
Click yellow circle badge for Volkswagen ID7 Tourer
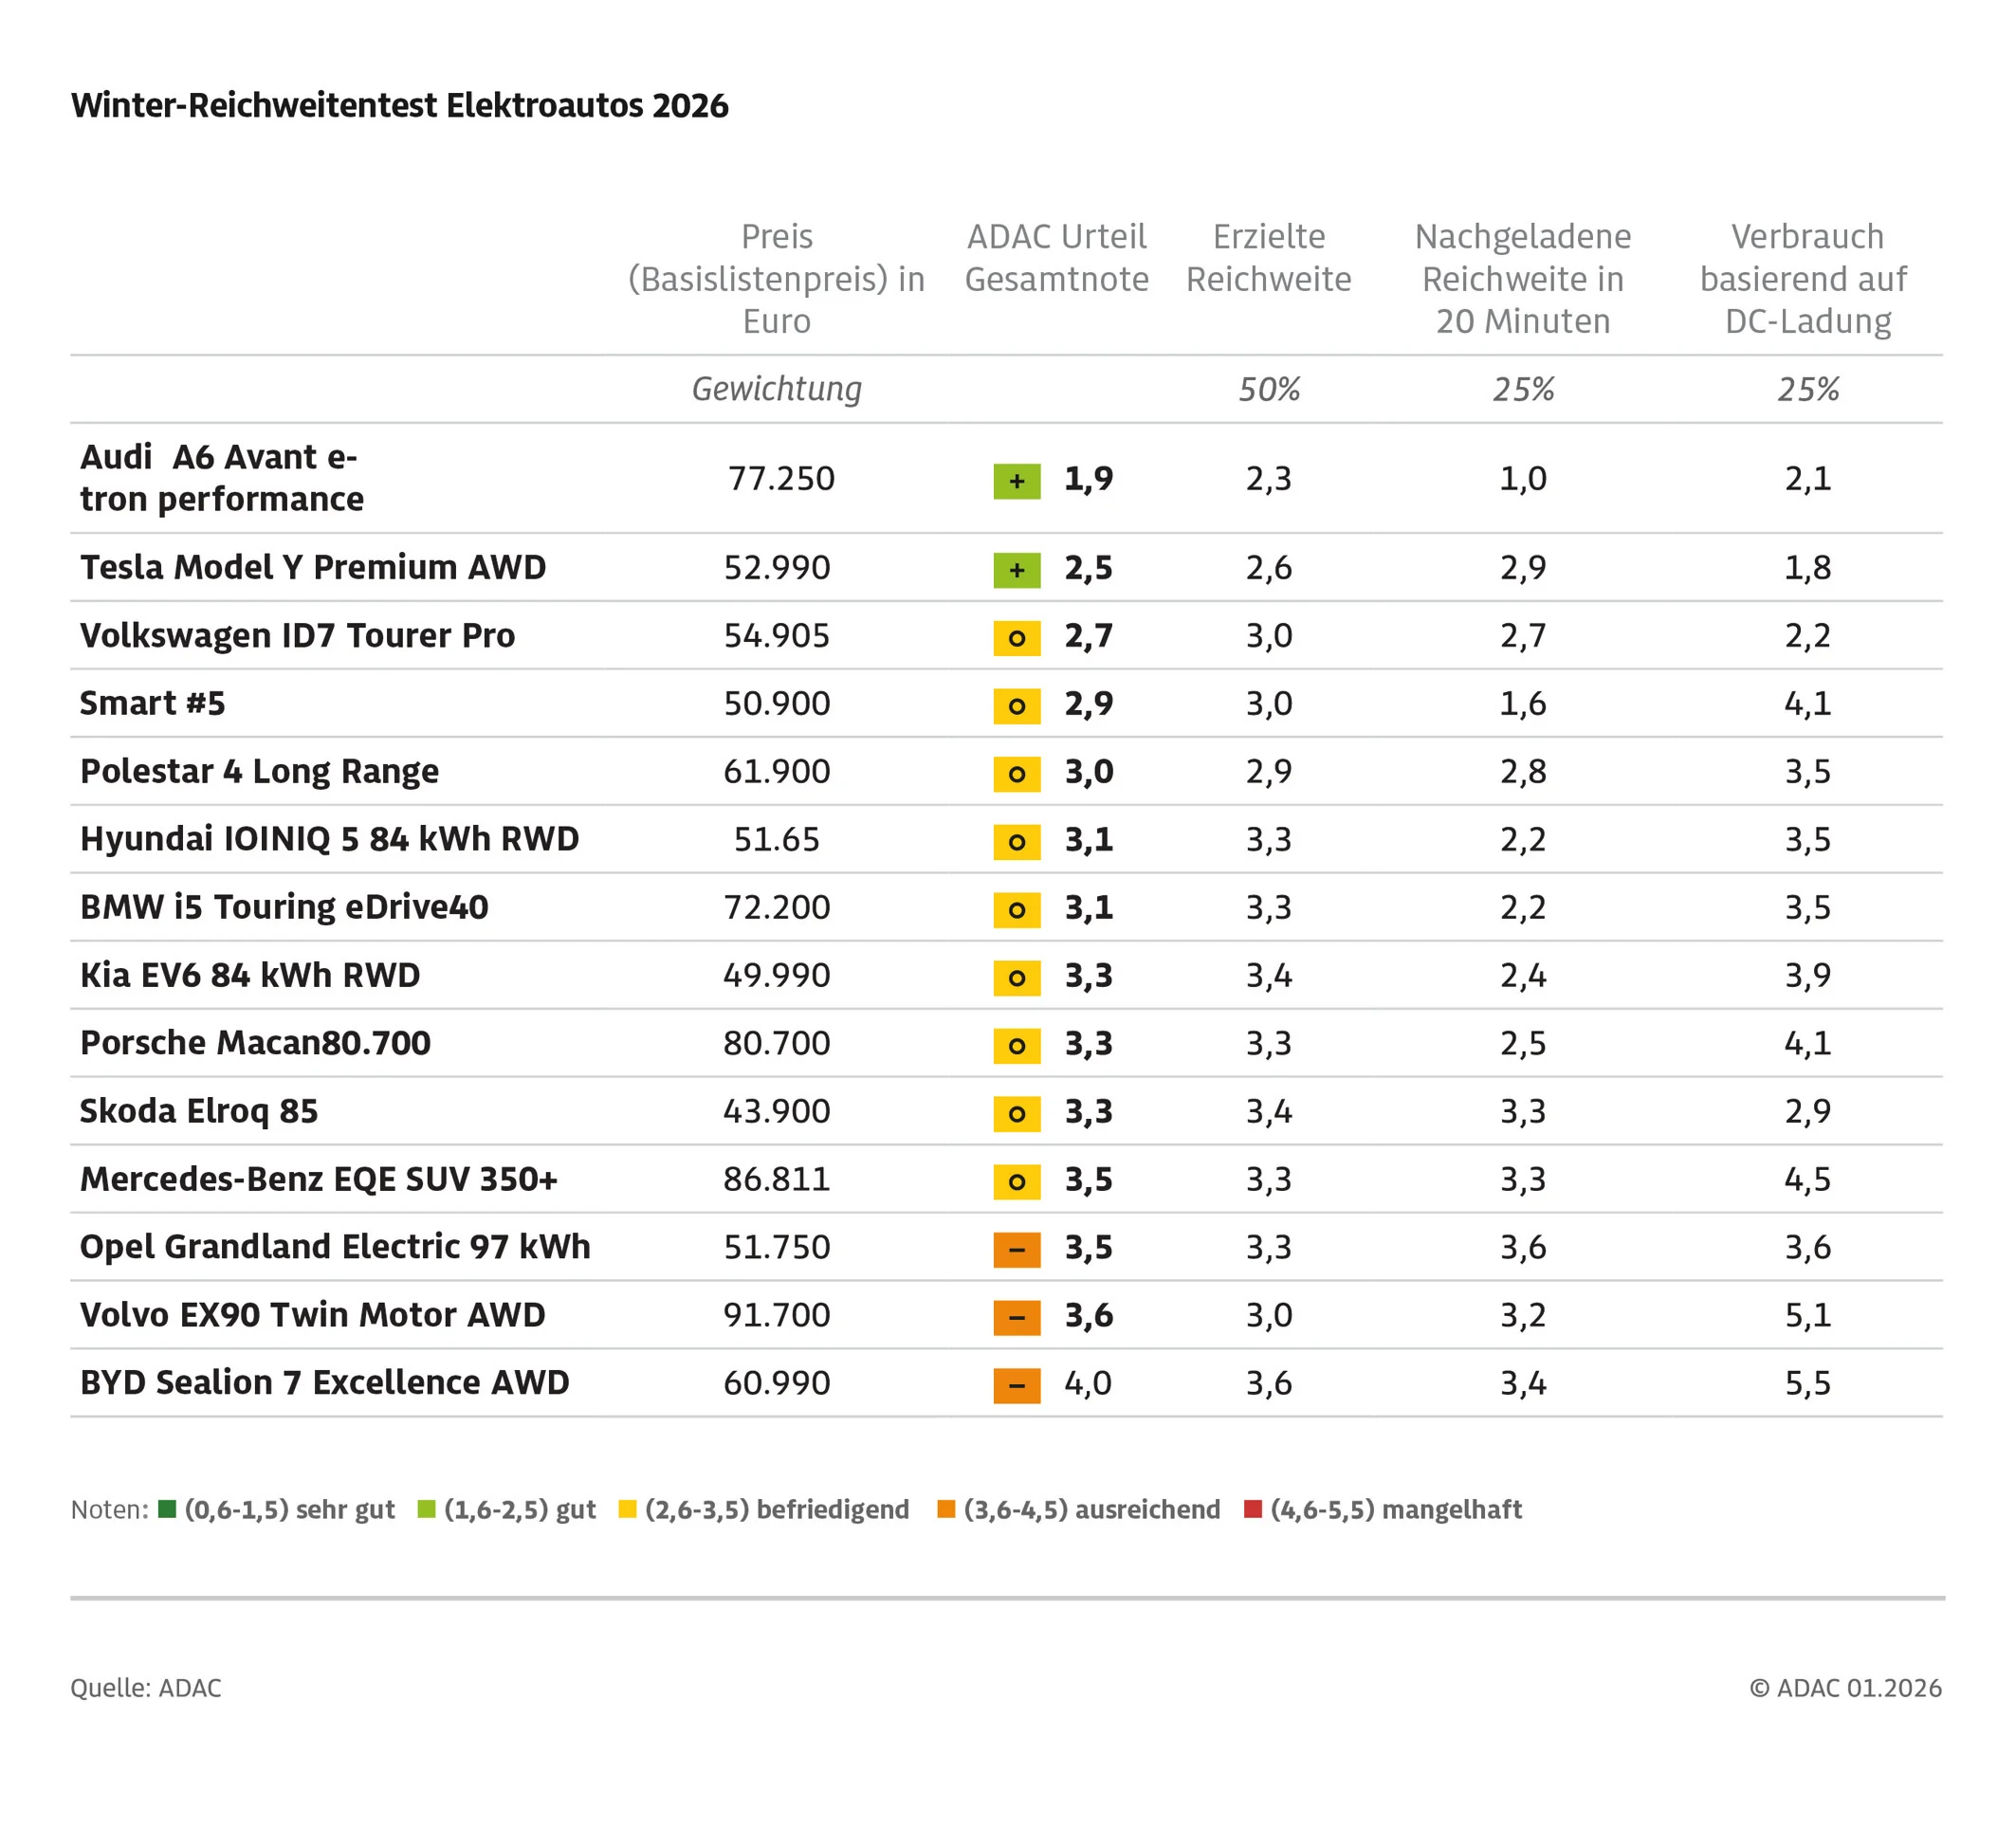1016,638
